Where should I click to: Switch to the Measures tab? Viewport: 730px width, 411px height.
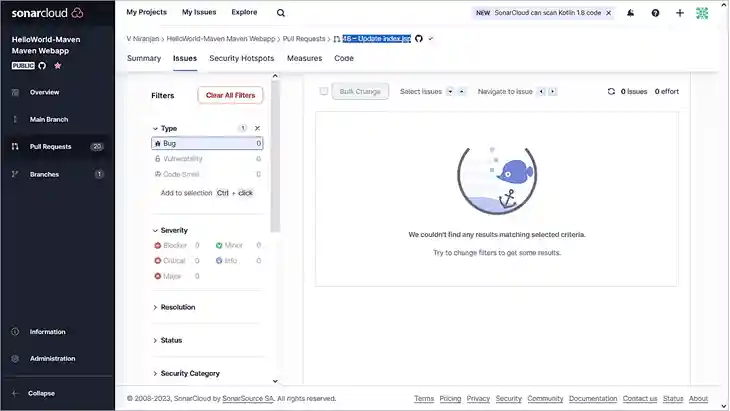coord(304,58)
